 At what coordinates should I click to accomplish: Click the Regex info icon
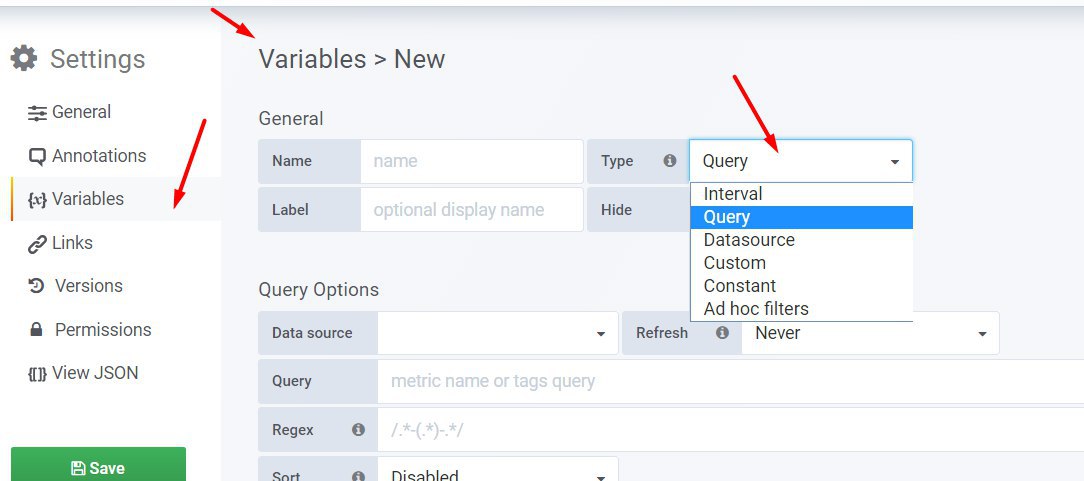pyautogui.click(x=358, y=429)
